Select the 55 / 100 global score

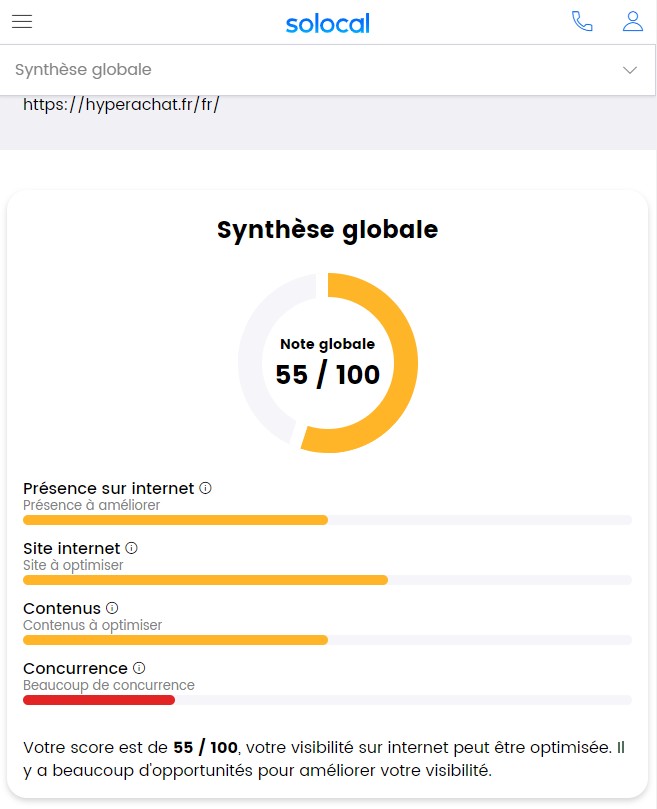[327, 376]
